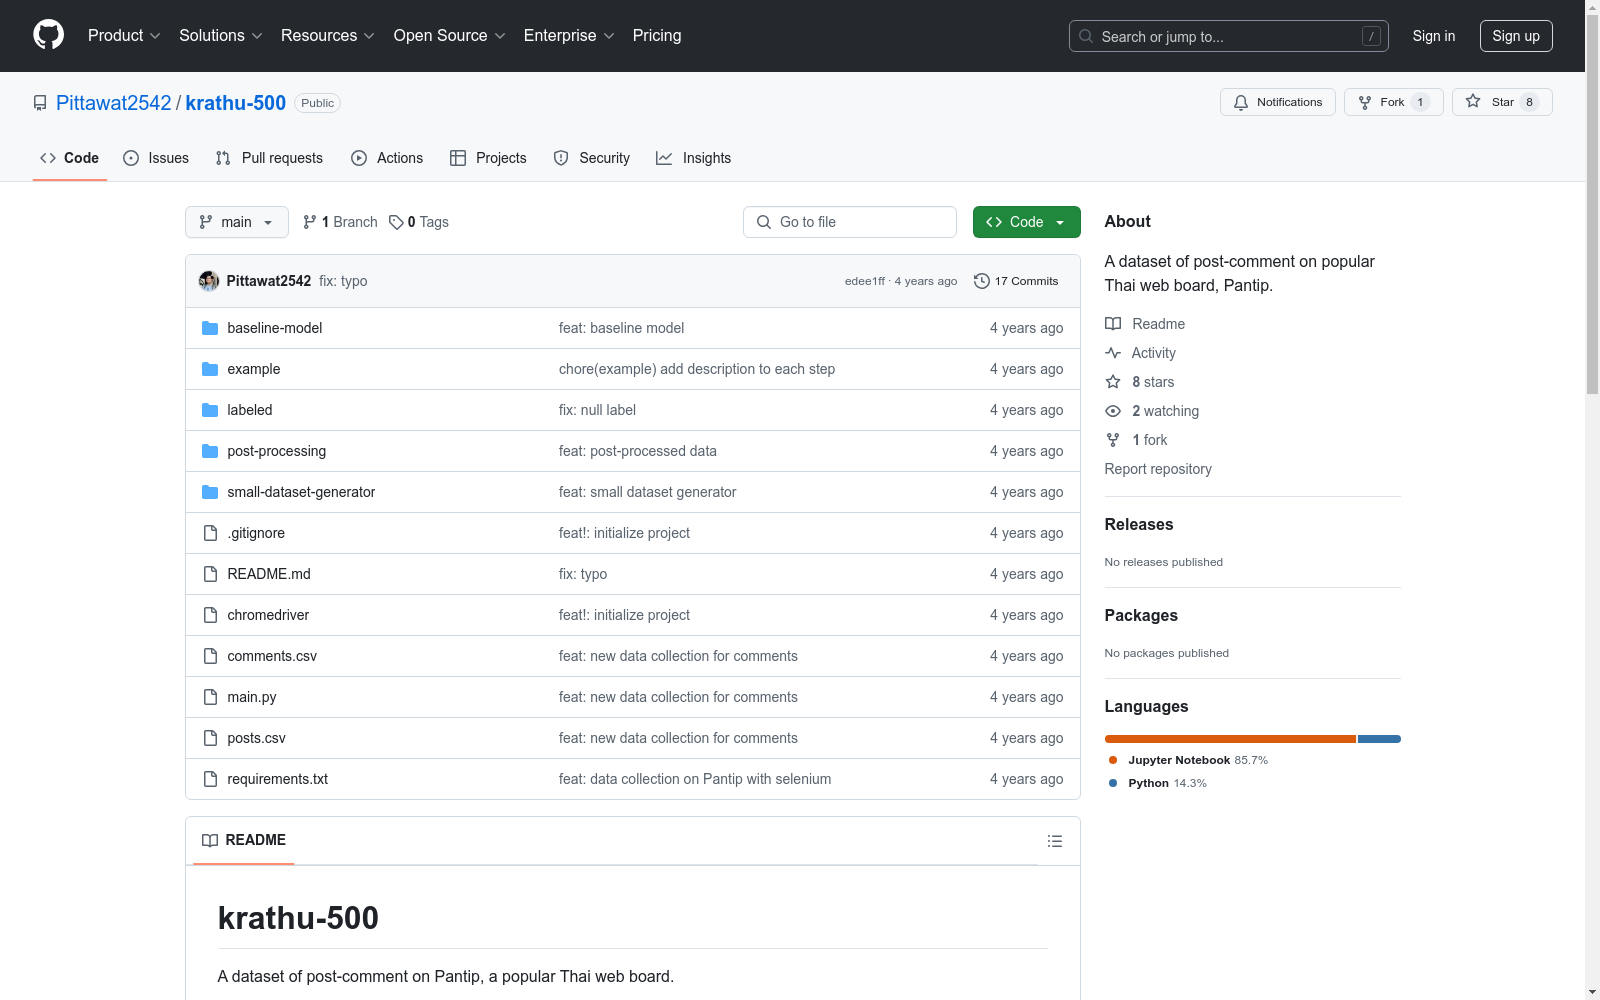
Task: Click the Search or jump to field
Action: (1229, 36)
